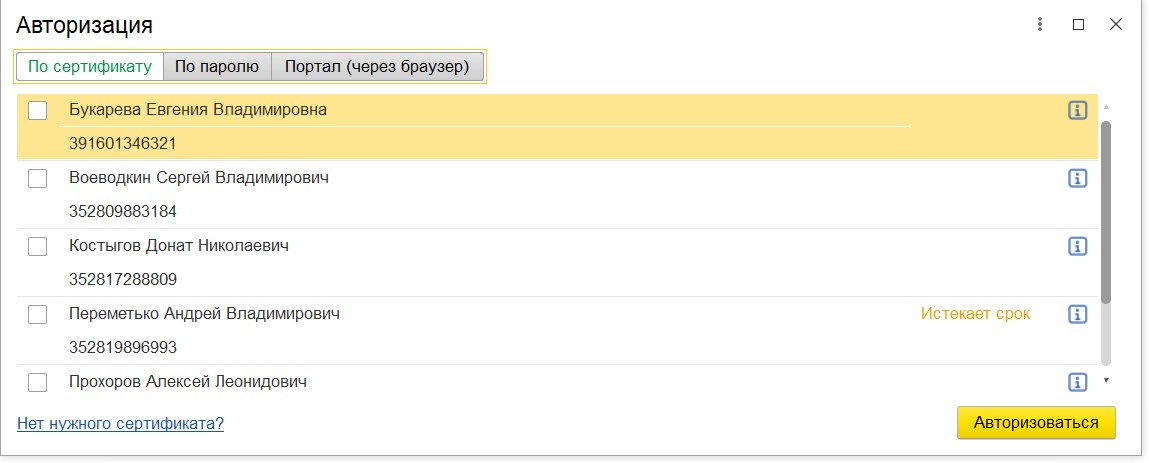Image resolution: width=1149 pixels, height=463 pixels.
Task: Switch to the По паролю tab
Action: tap(217, 67)
